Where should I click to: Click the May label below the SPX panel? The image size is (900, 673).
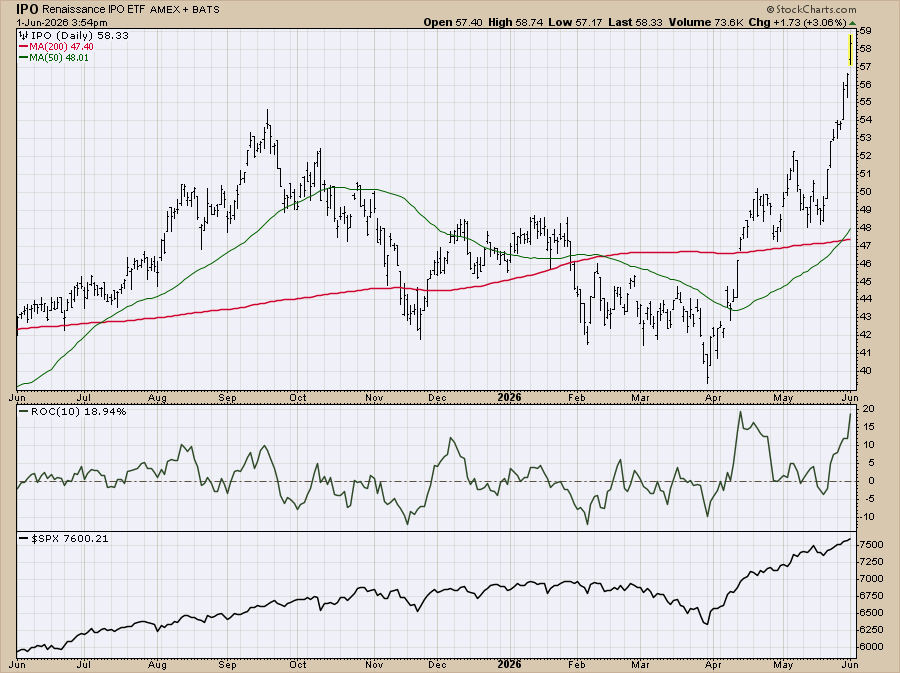783,665
